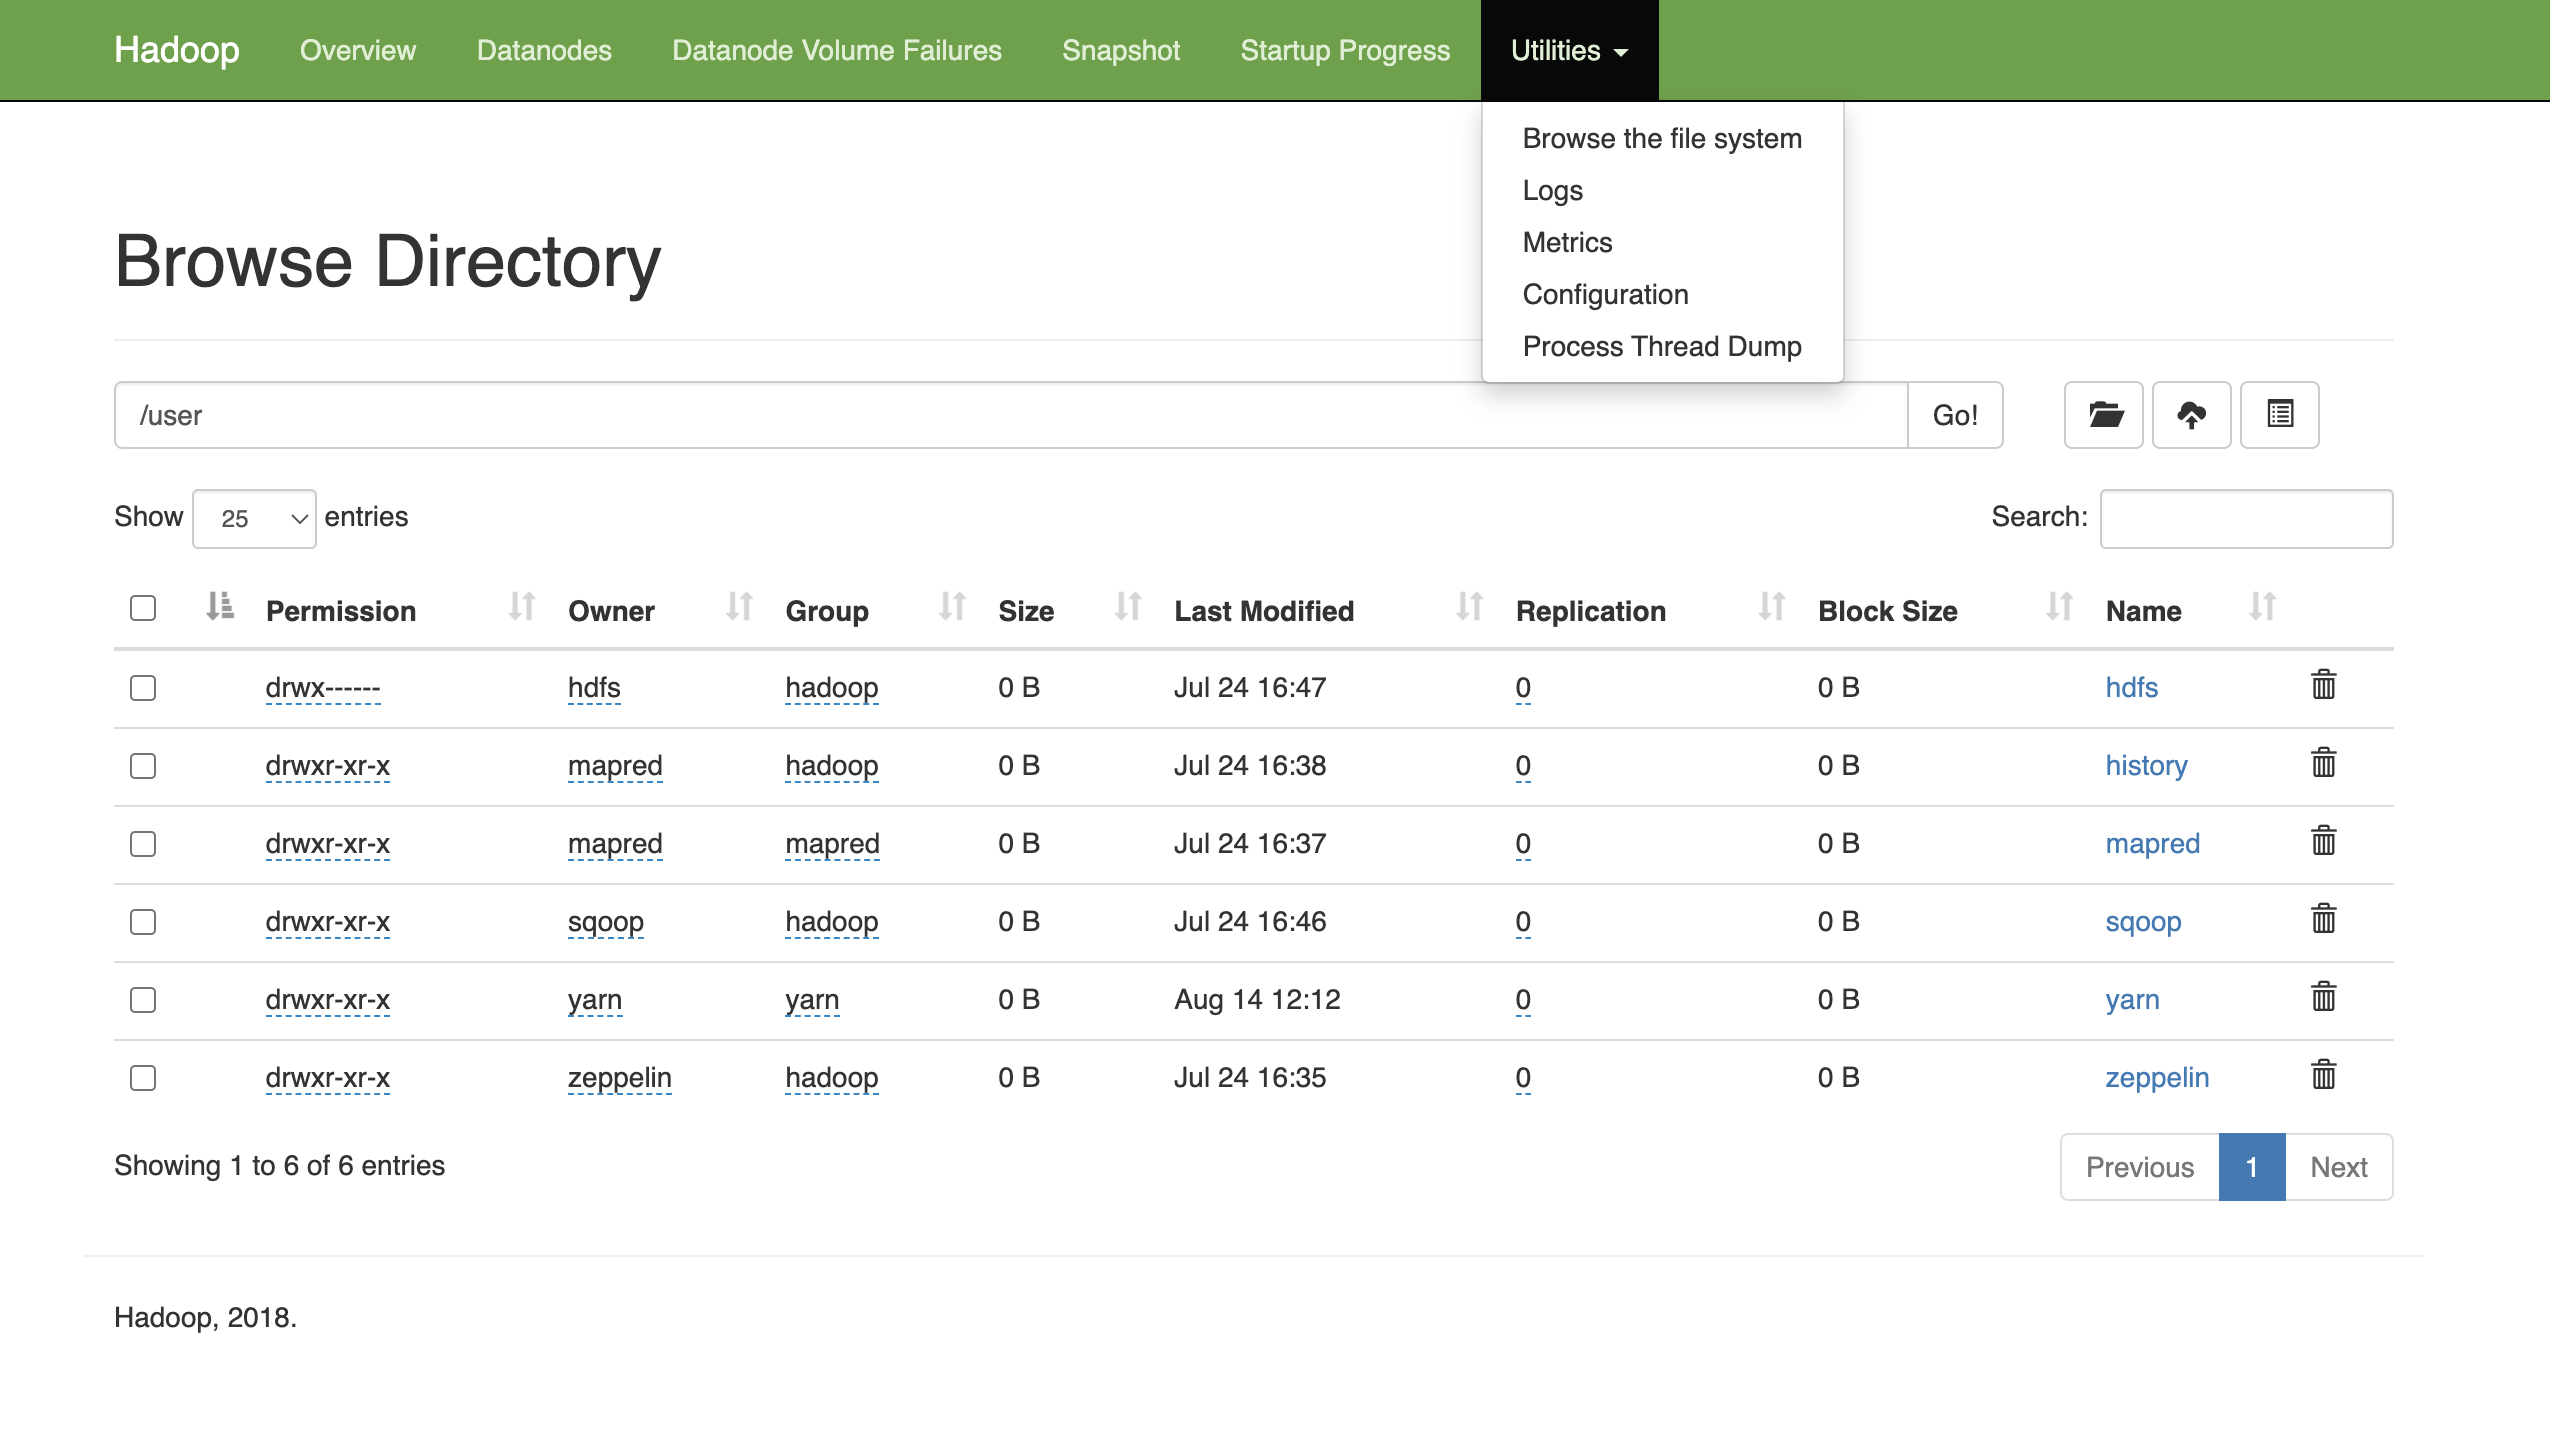
Task: Click the yarn directory link
Action: [2133, 999]
